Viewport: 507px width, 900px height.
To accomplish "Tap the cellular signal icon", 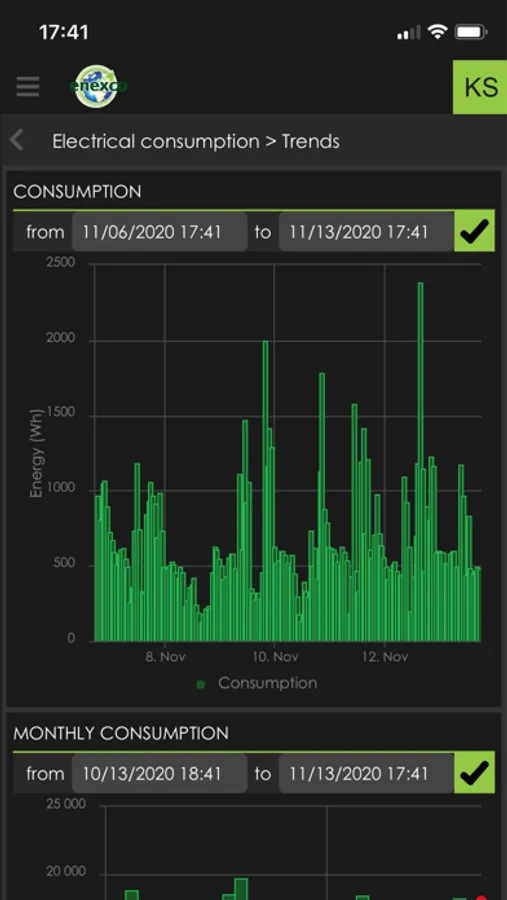I will pyautogui.click(x=409, y=33).
